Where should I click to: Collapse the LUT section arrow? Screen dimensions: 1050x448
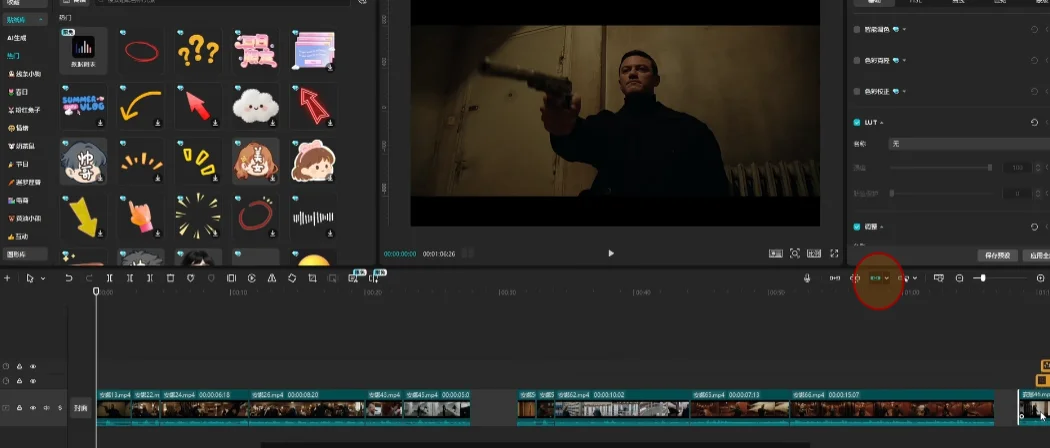(x=881, y=123)
